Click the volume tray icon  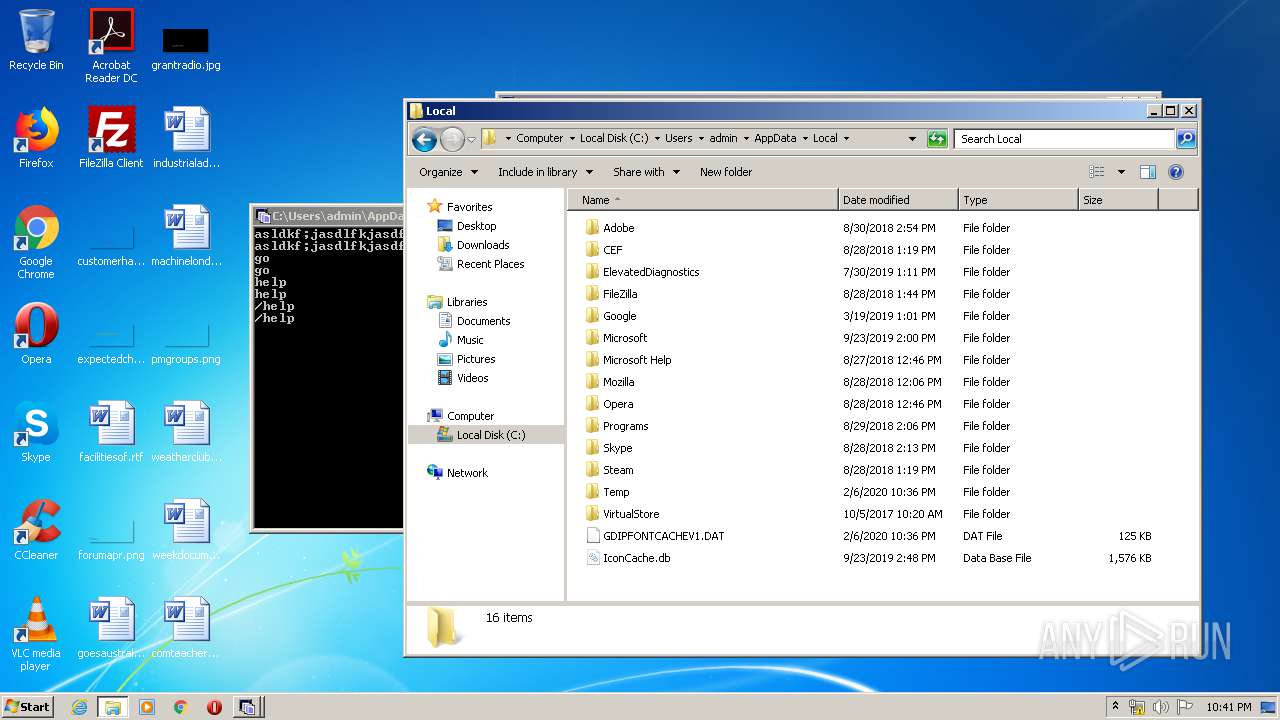click(x=1161, y=707)
